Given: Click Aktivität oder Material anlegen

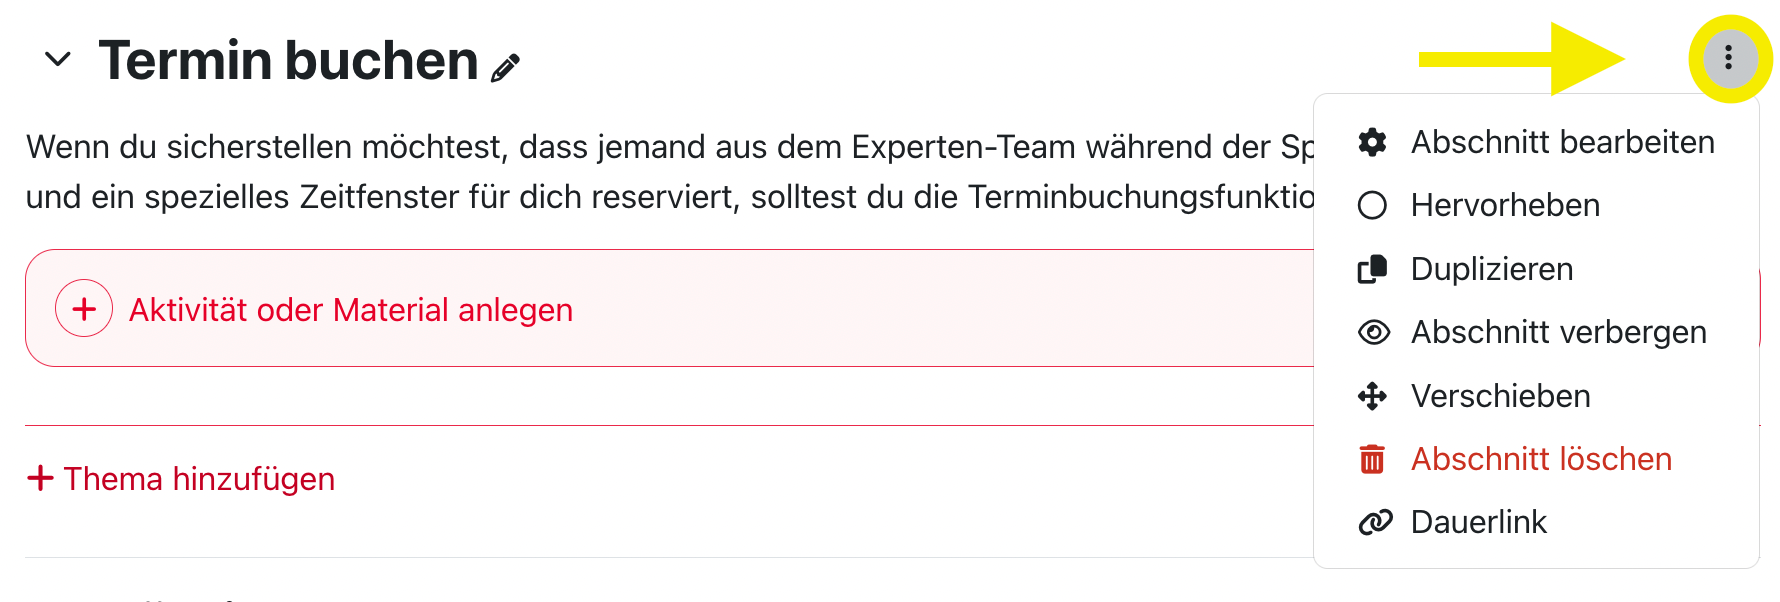Looking at the screenshot, I should (351, 310).
